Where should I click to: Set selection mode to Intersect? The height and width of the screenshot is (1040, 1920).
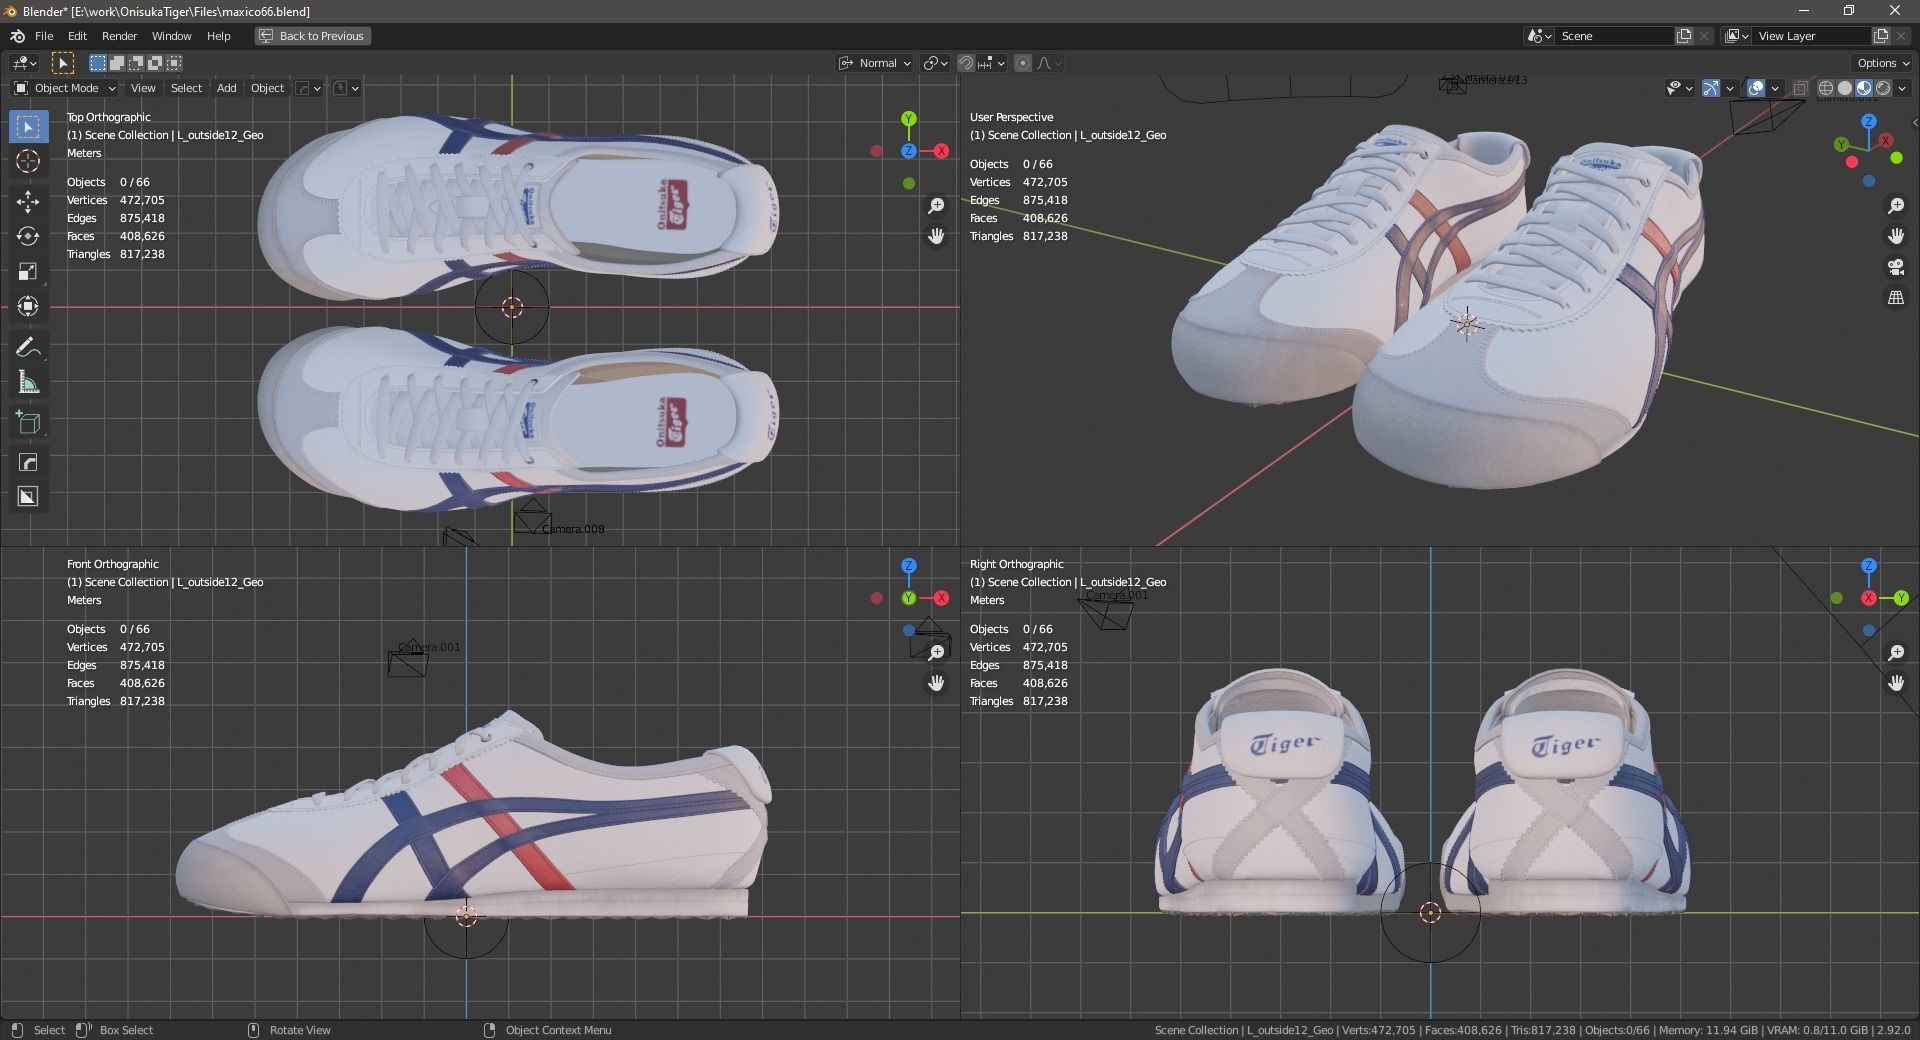174,63
